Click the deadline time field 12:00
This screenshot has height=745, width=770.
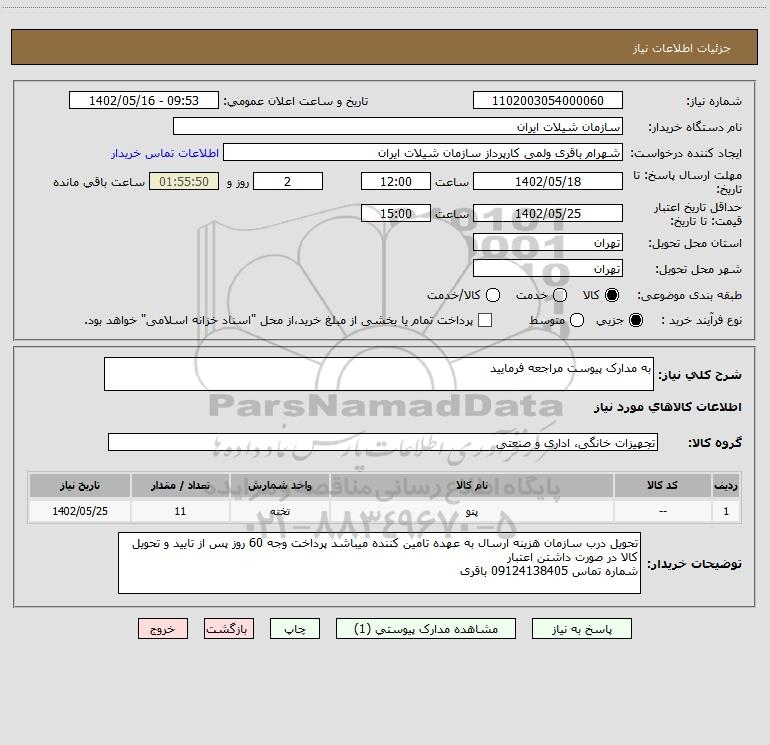click(396, 181)
